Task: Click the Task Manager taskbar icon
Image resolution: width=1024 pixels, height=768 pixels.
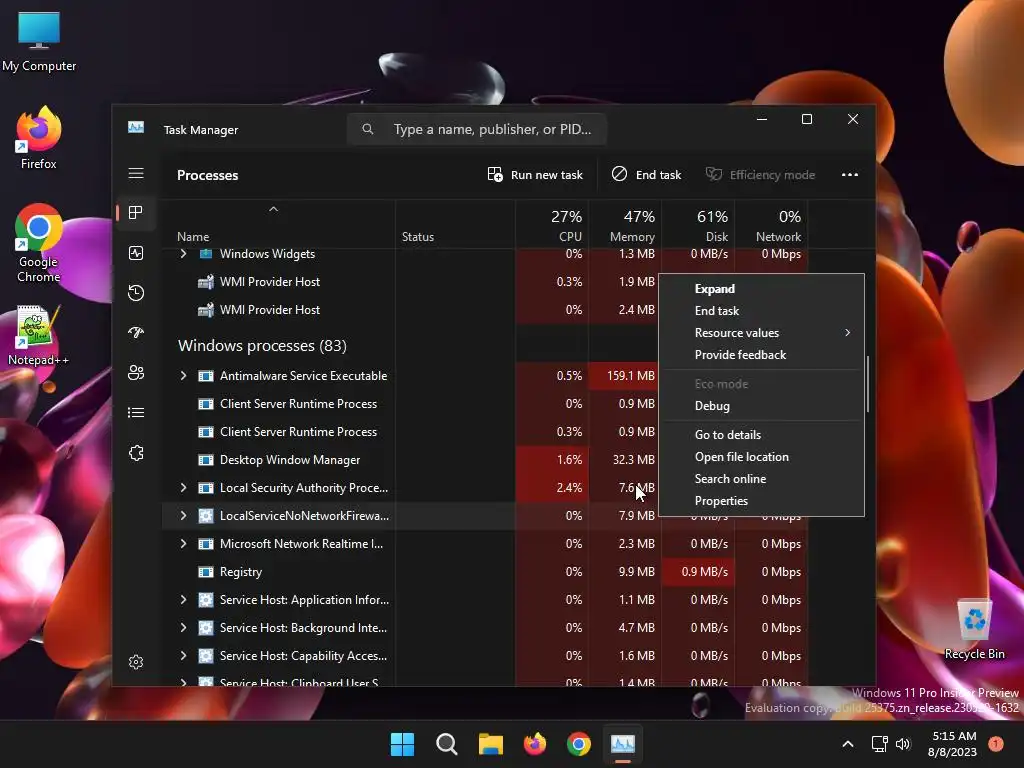Action: click(622, 744)
